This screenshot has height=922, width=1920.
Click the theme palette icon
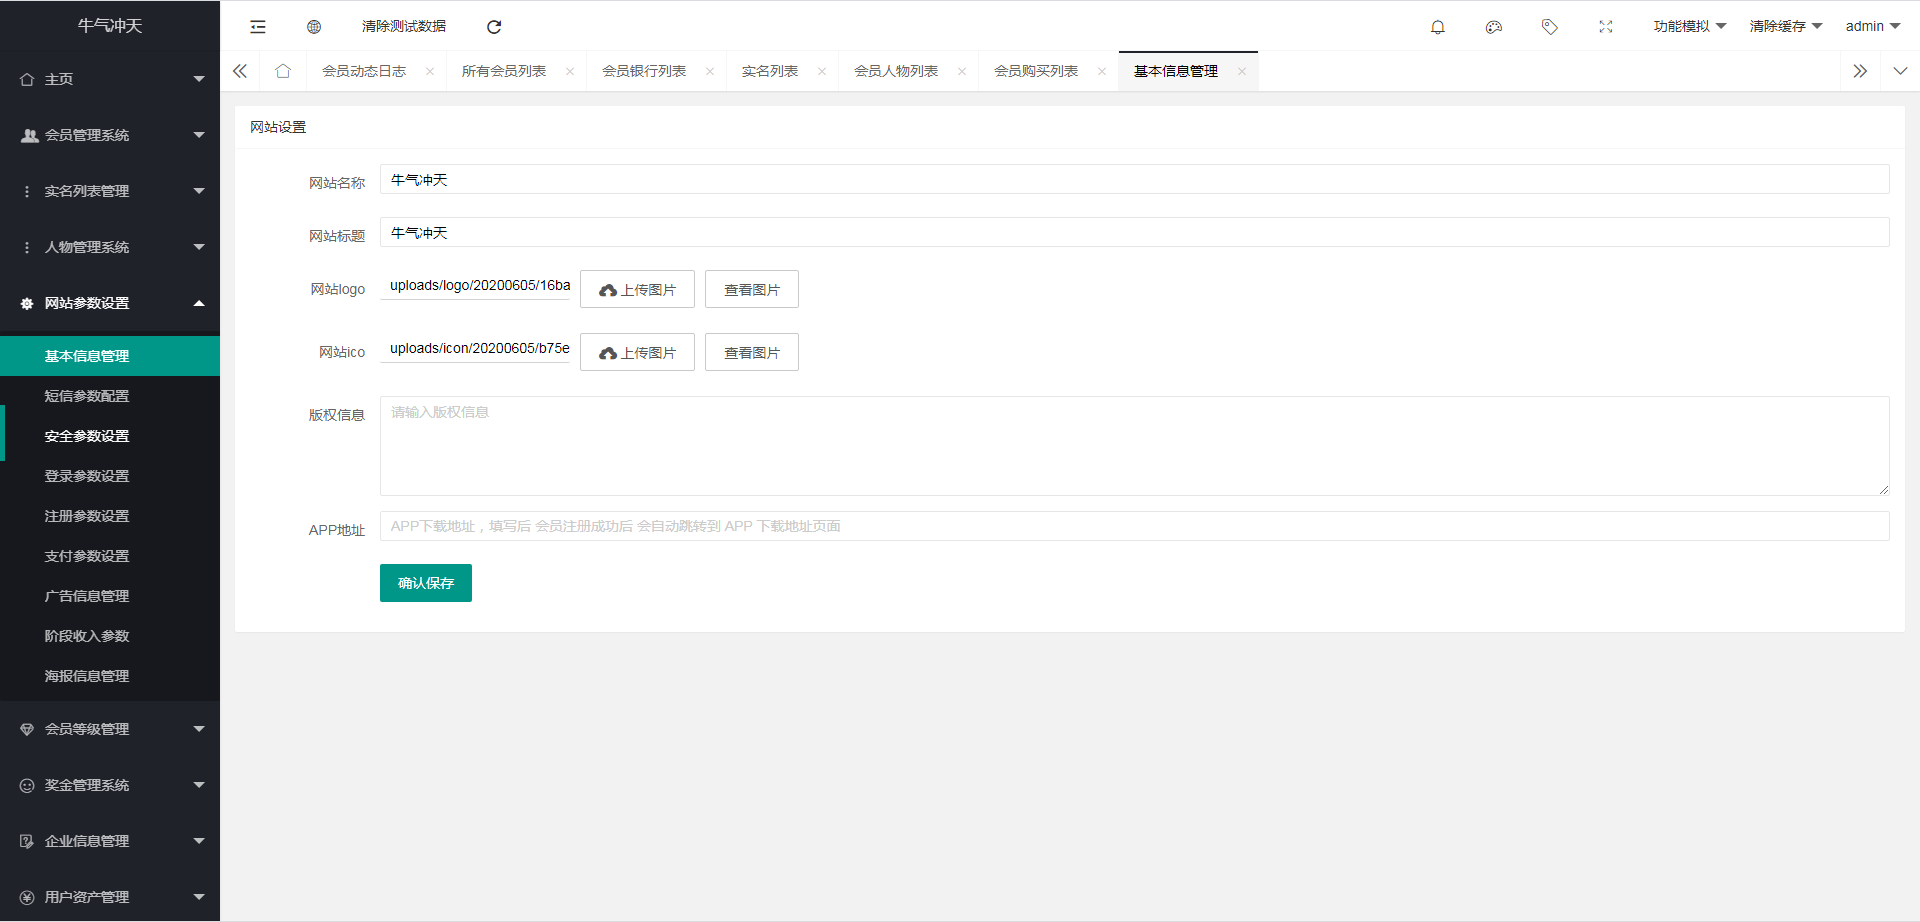(x=1493, y=27)
